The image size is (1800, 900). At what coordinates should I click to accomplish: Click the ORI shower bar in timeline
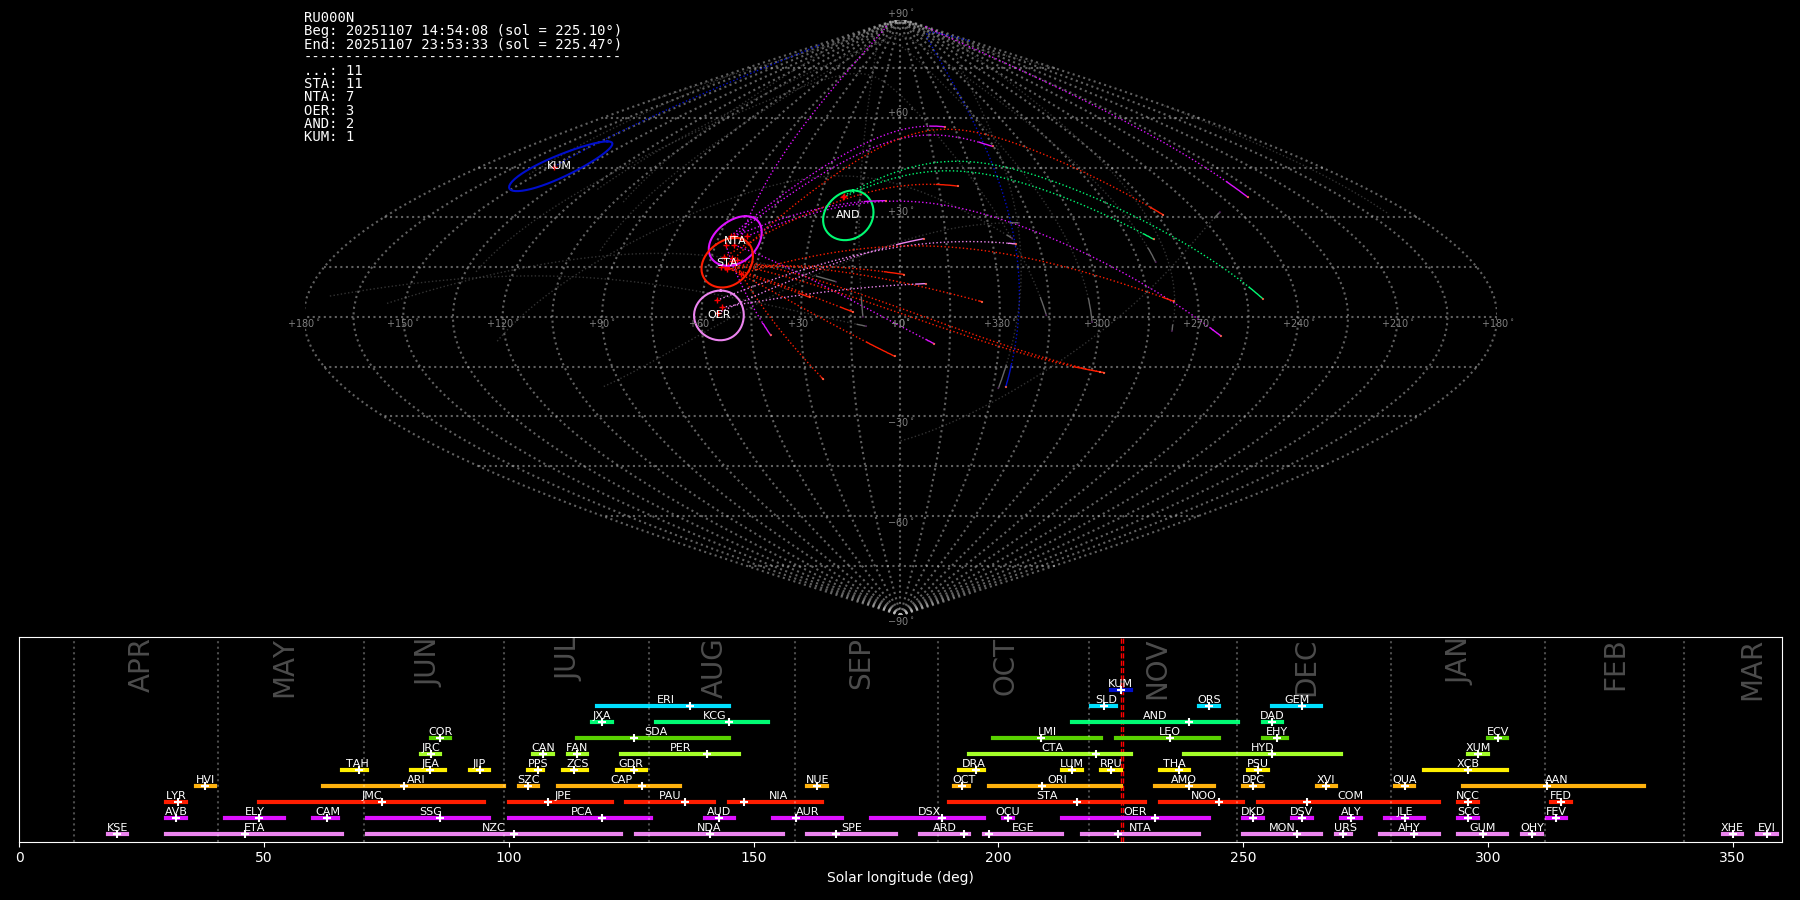[x=1055, y=786]
